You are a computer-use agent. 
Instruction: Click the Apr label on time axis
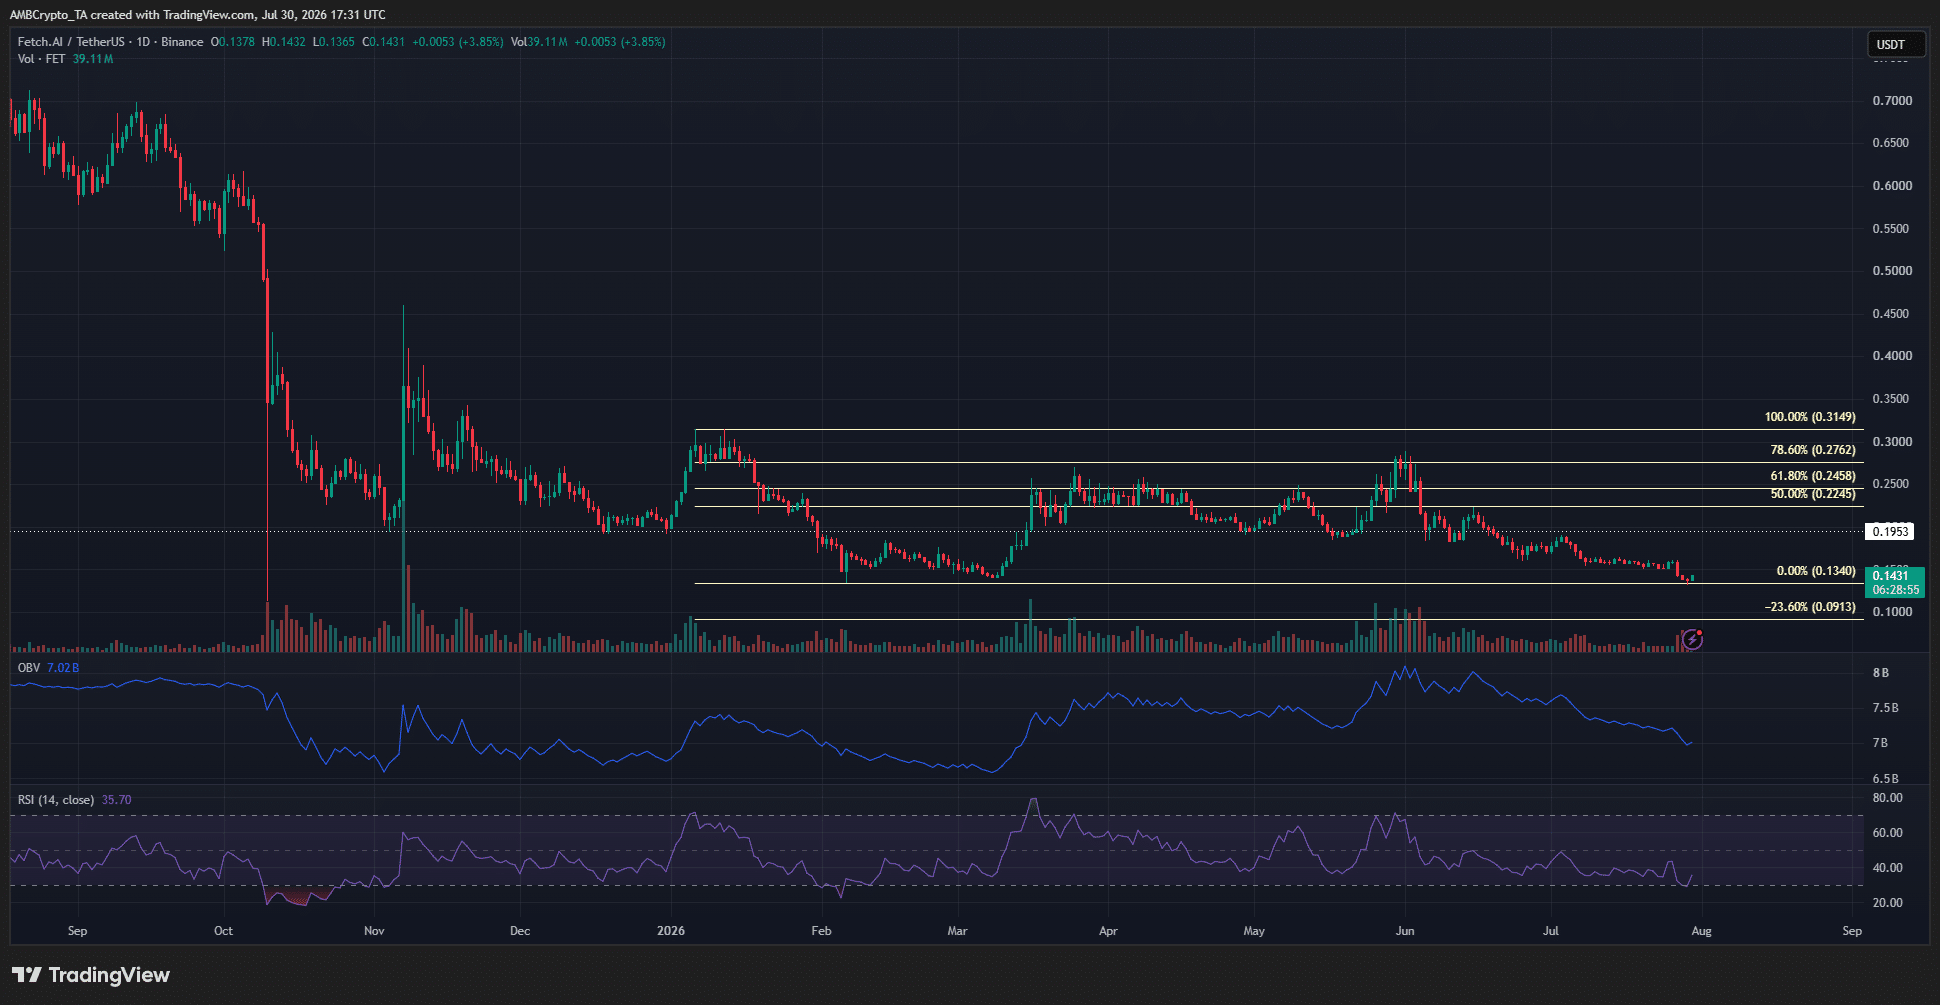[1108, 931]
